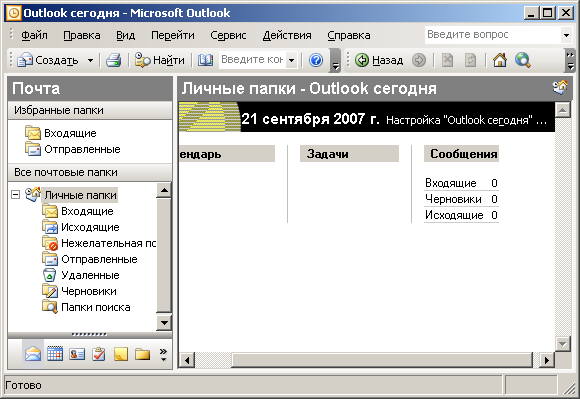The width and height of the screenshot is (580, 399).
Task: Switch to Calendar navigation icon
Action: pos(55,354)
